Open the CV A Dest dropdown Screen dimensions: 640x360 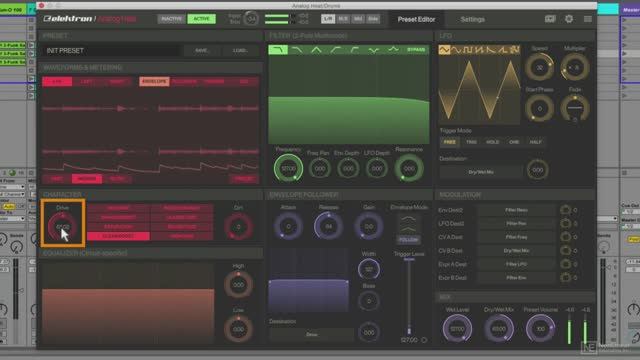click(516, 237)
